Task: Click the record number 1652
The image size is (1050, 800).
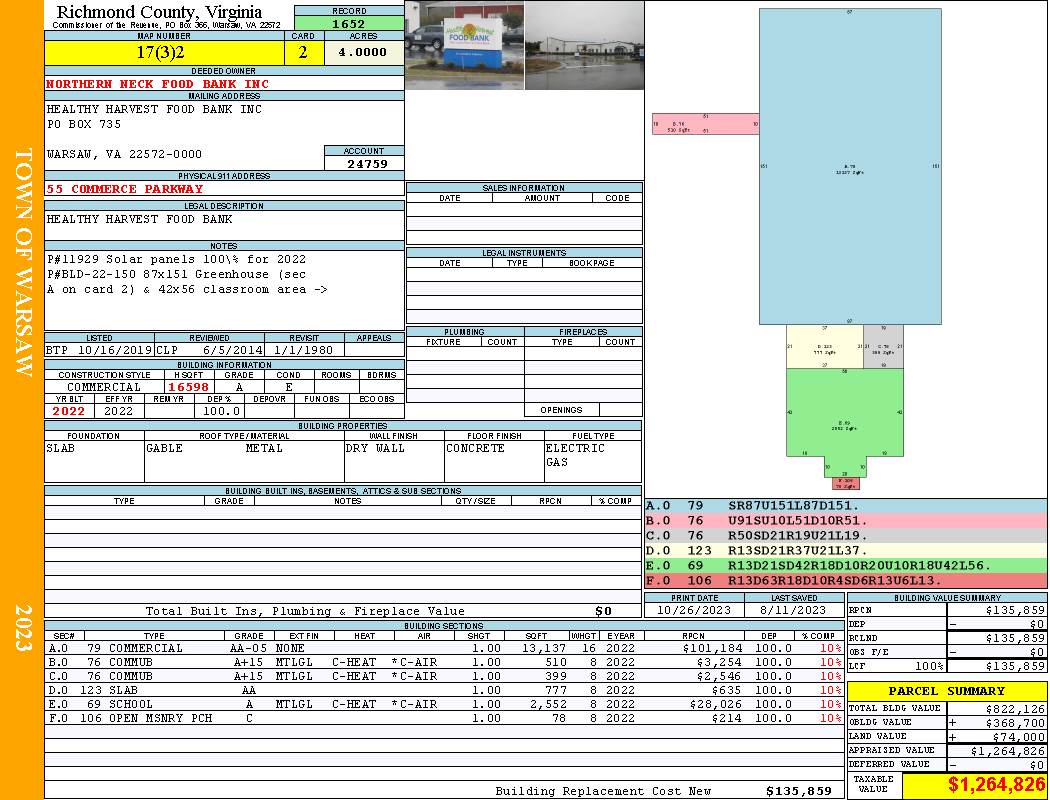Action: click(349, 23)
